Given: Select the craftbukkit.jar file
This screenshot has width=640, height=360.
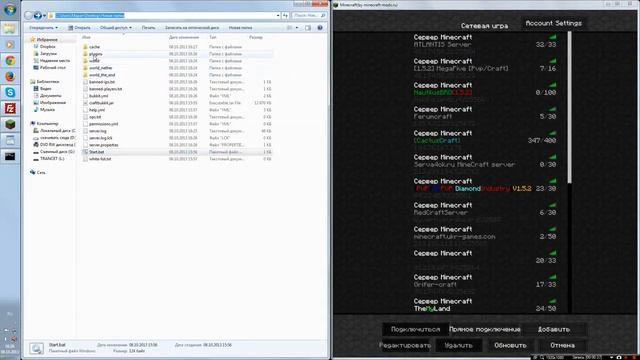Looking at the screenshot, I should point(101,103).
